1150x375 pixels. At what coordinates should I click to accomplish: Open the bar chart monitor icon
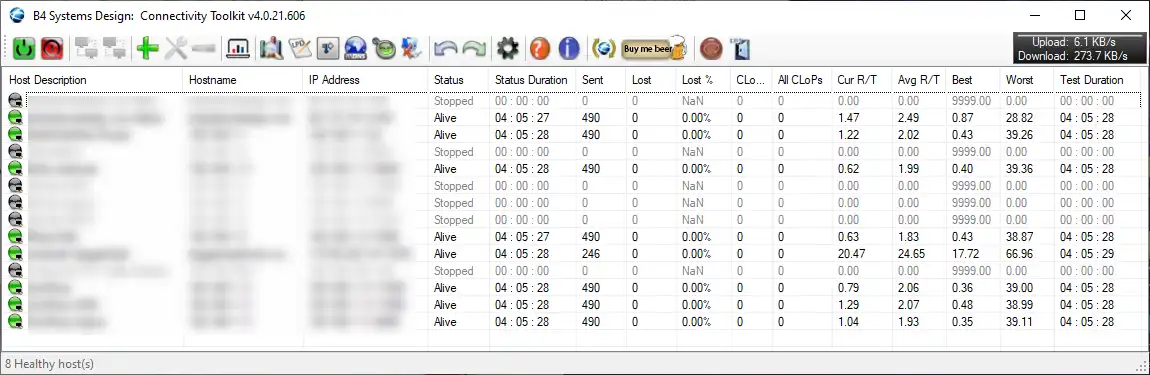point(238,49)
